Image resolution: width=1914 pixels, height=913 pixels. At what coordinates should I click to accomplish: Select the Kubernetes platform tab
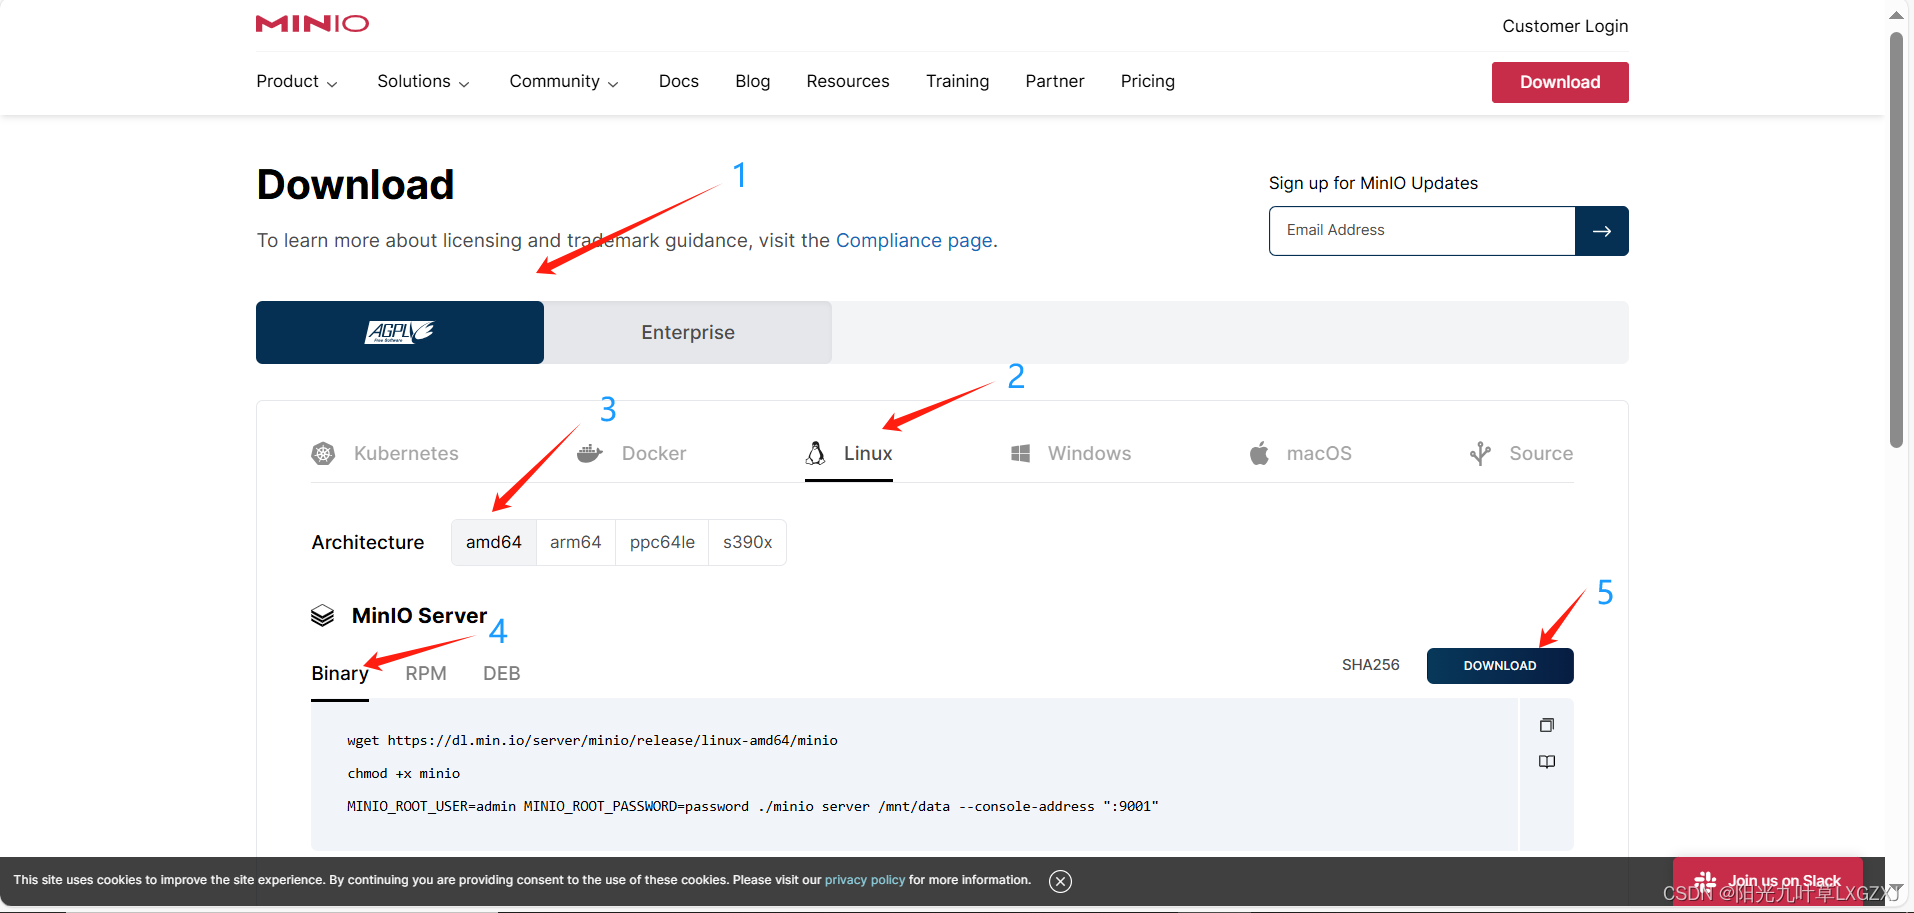(x=385, y=454)
